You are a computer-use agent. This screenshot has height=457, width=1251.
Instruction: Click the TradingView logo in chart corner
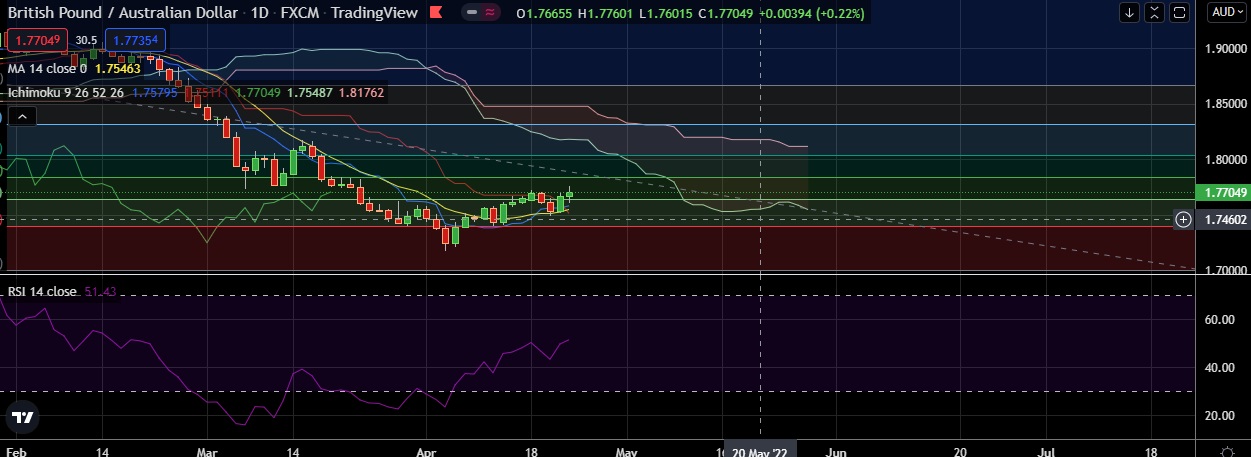click(23, 416)
